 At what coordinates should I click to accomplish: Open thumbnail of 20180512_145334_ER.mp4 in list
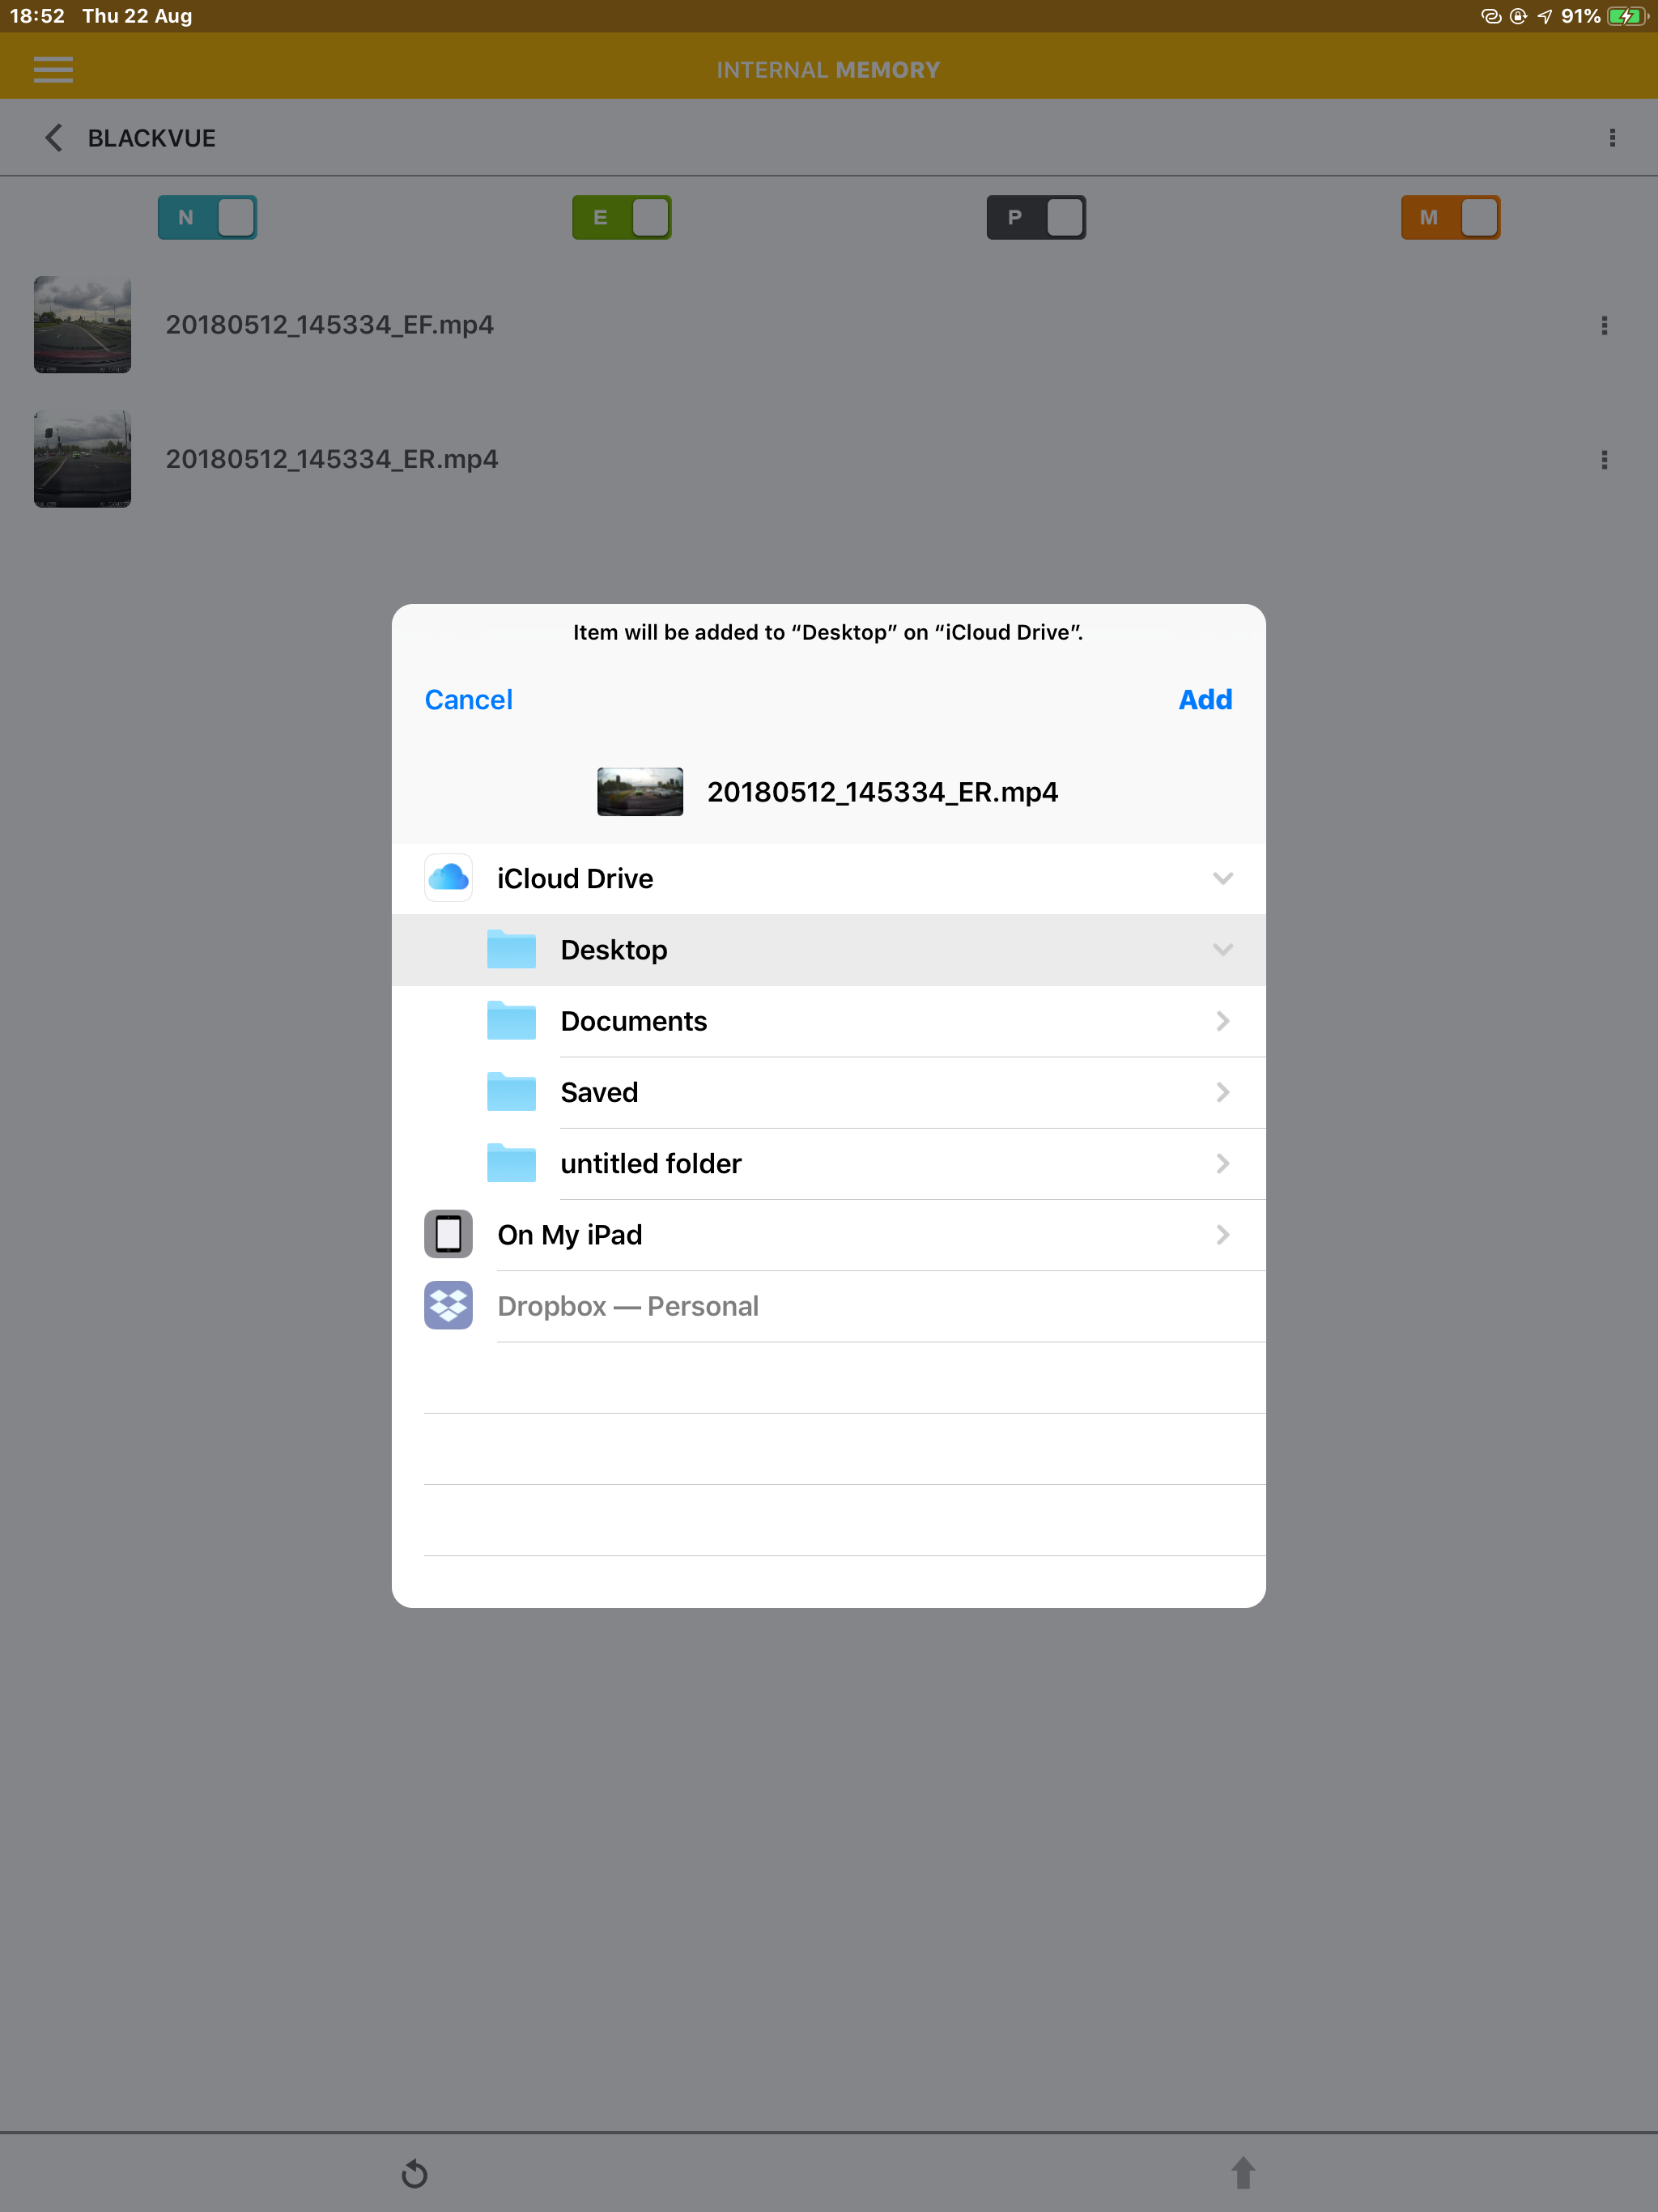pos(82,459)
